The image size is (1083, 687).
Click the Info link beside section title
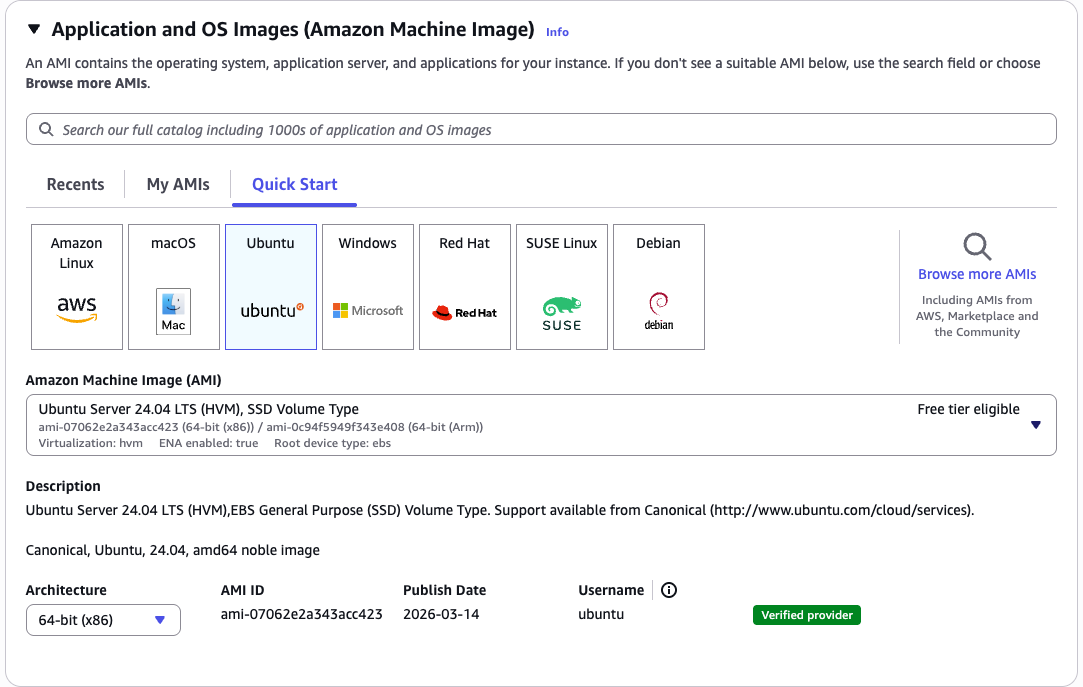tap(557, 32)
